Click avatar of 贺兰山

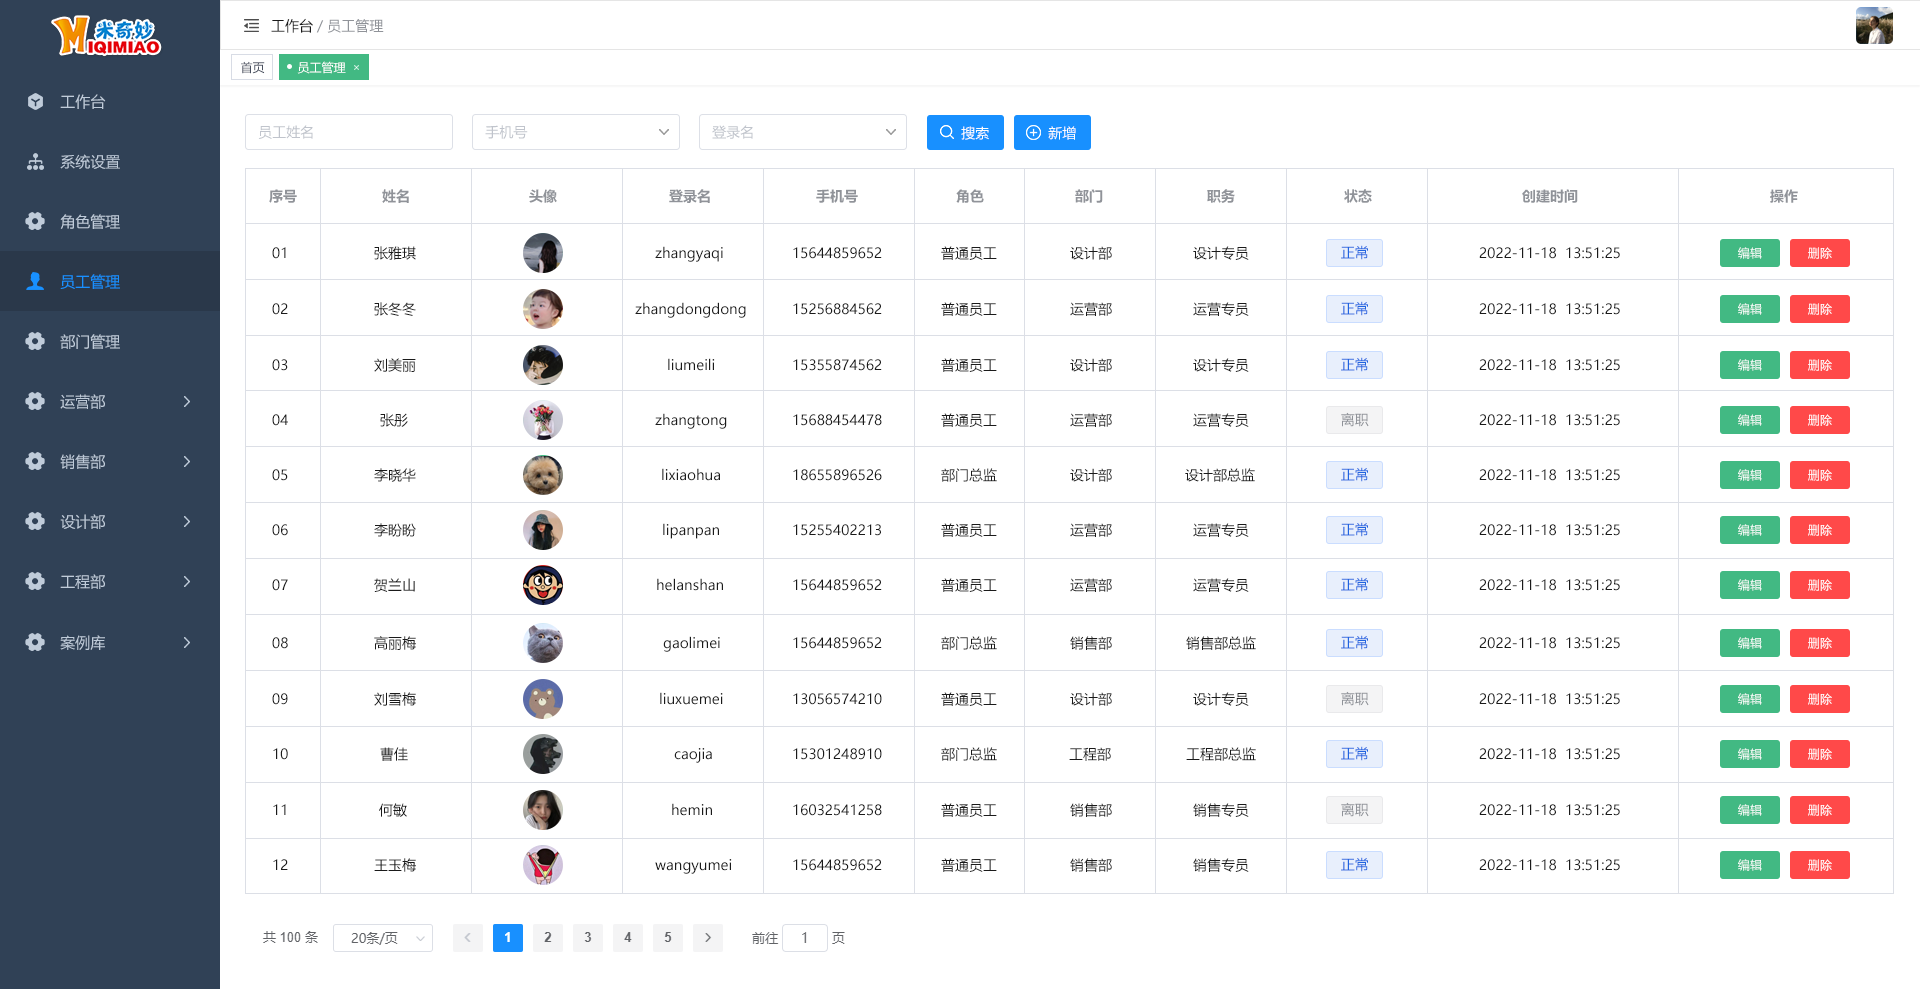tap(543, 585)
